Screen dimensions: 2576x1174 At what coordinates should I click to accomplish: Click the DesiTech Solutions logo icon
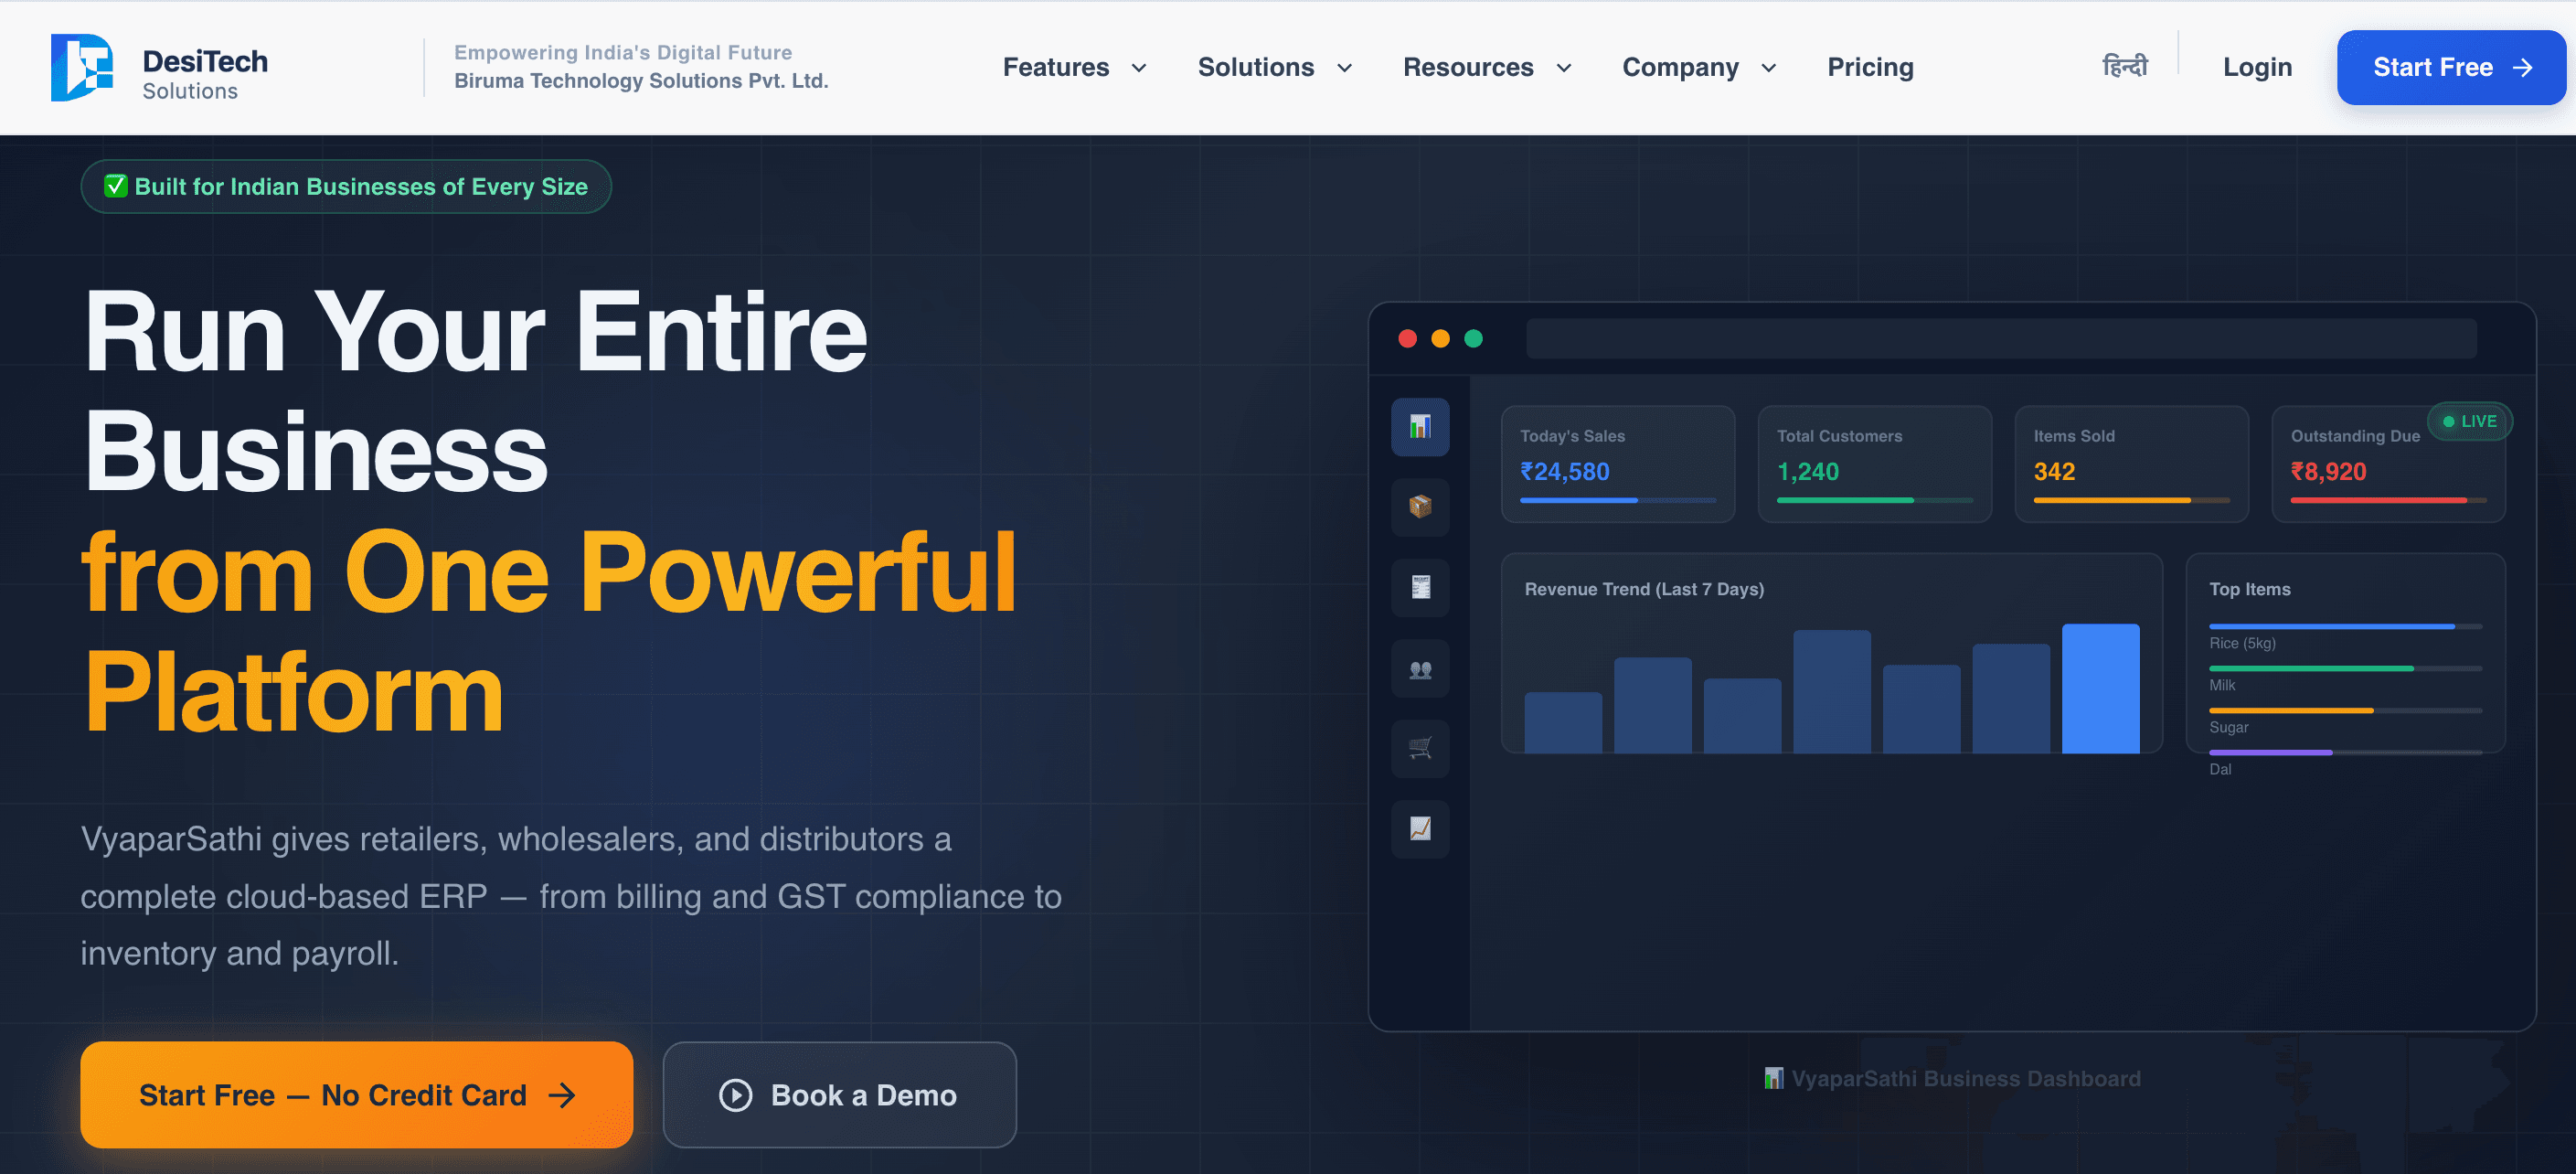point(82,67)
